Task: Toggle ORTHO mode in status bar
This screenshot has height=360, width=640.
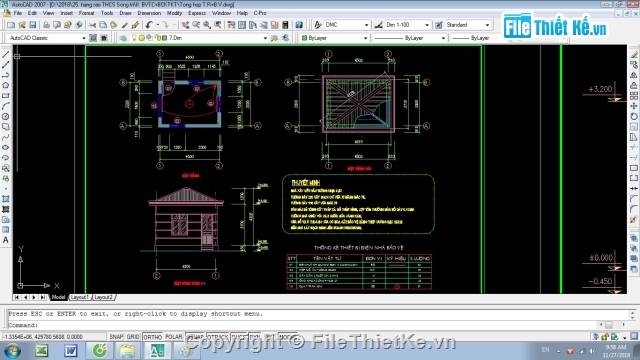Action: 153,337
